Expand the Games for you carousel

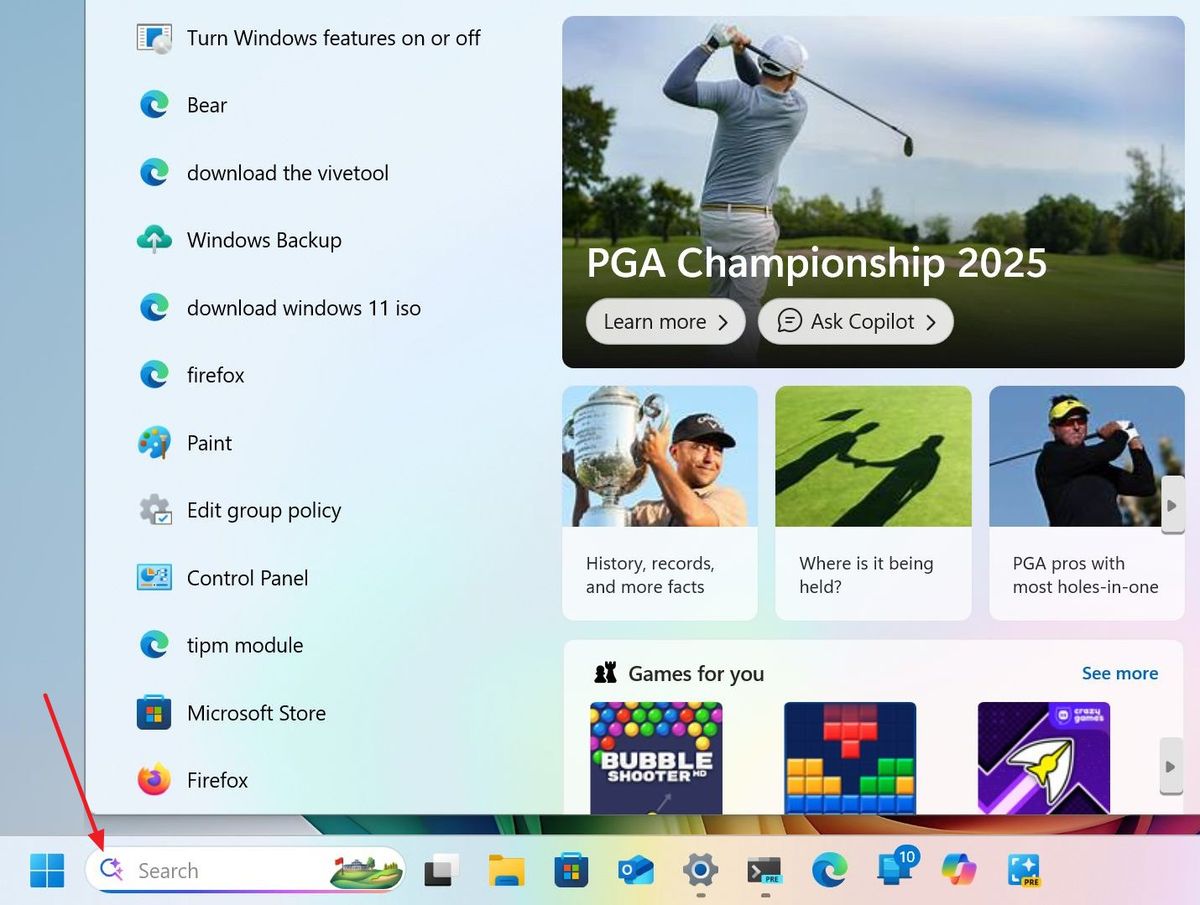click(x=1171, y=767)
